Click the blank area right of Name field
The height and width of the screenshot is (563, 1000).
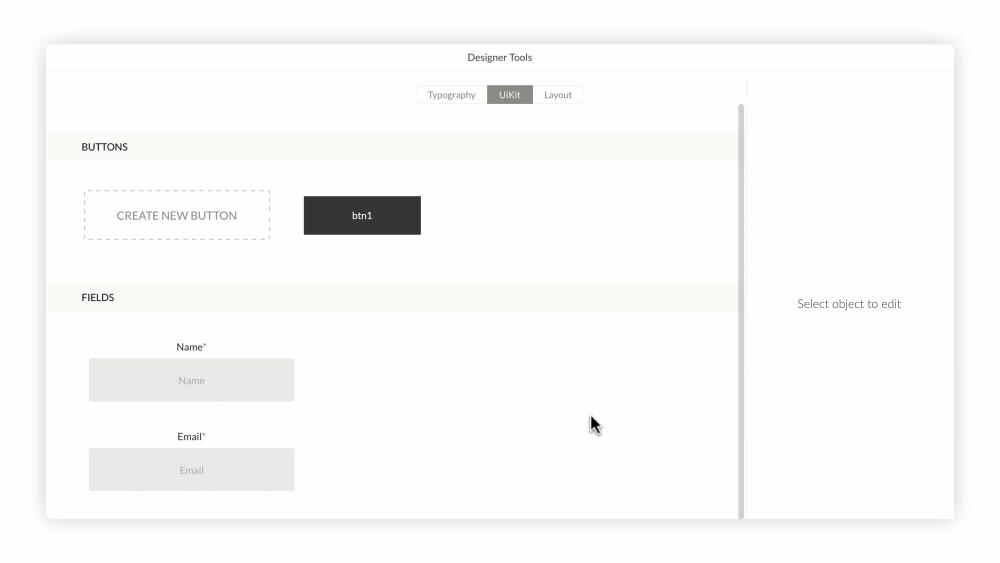coord(450,380)
